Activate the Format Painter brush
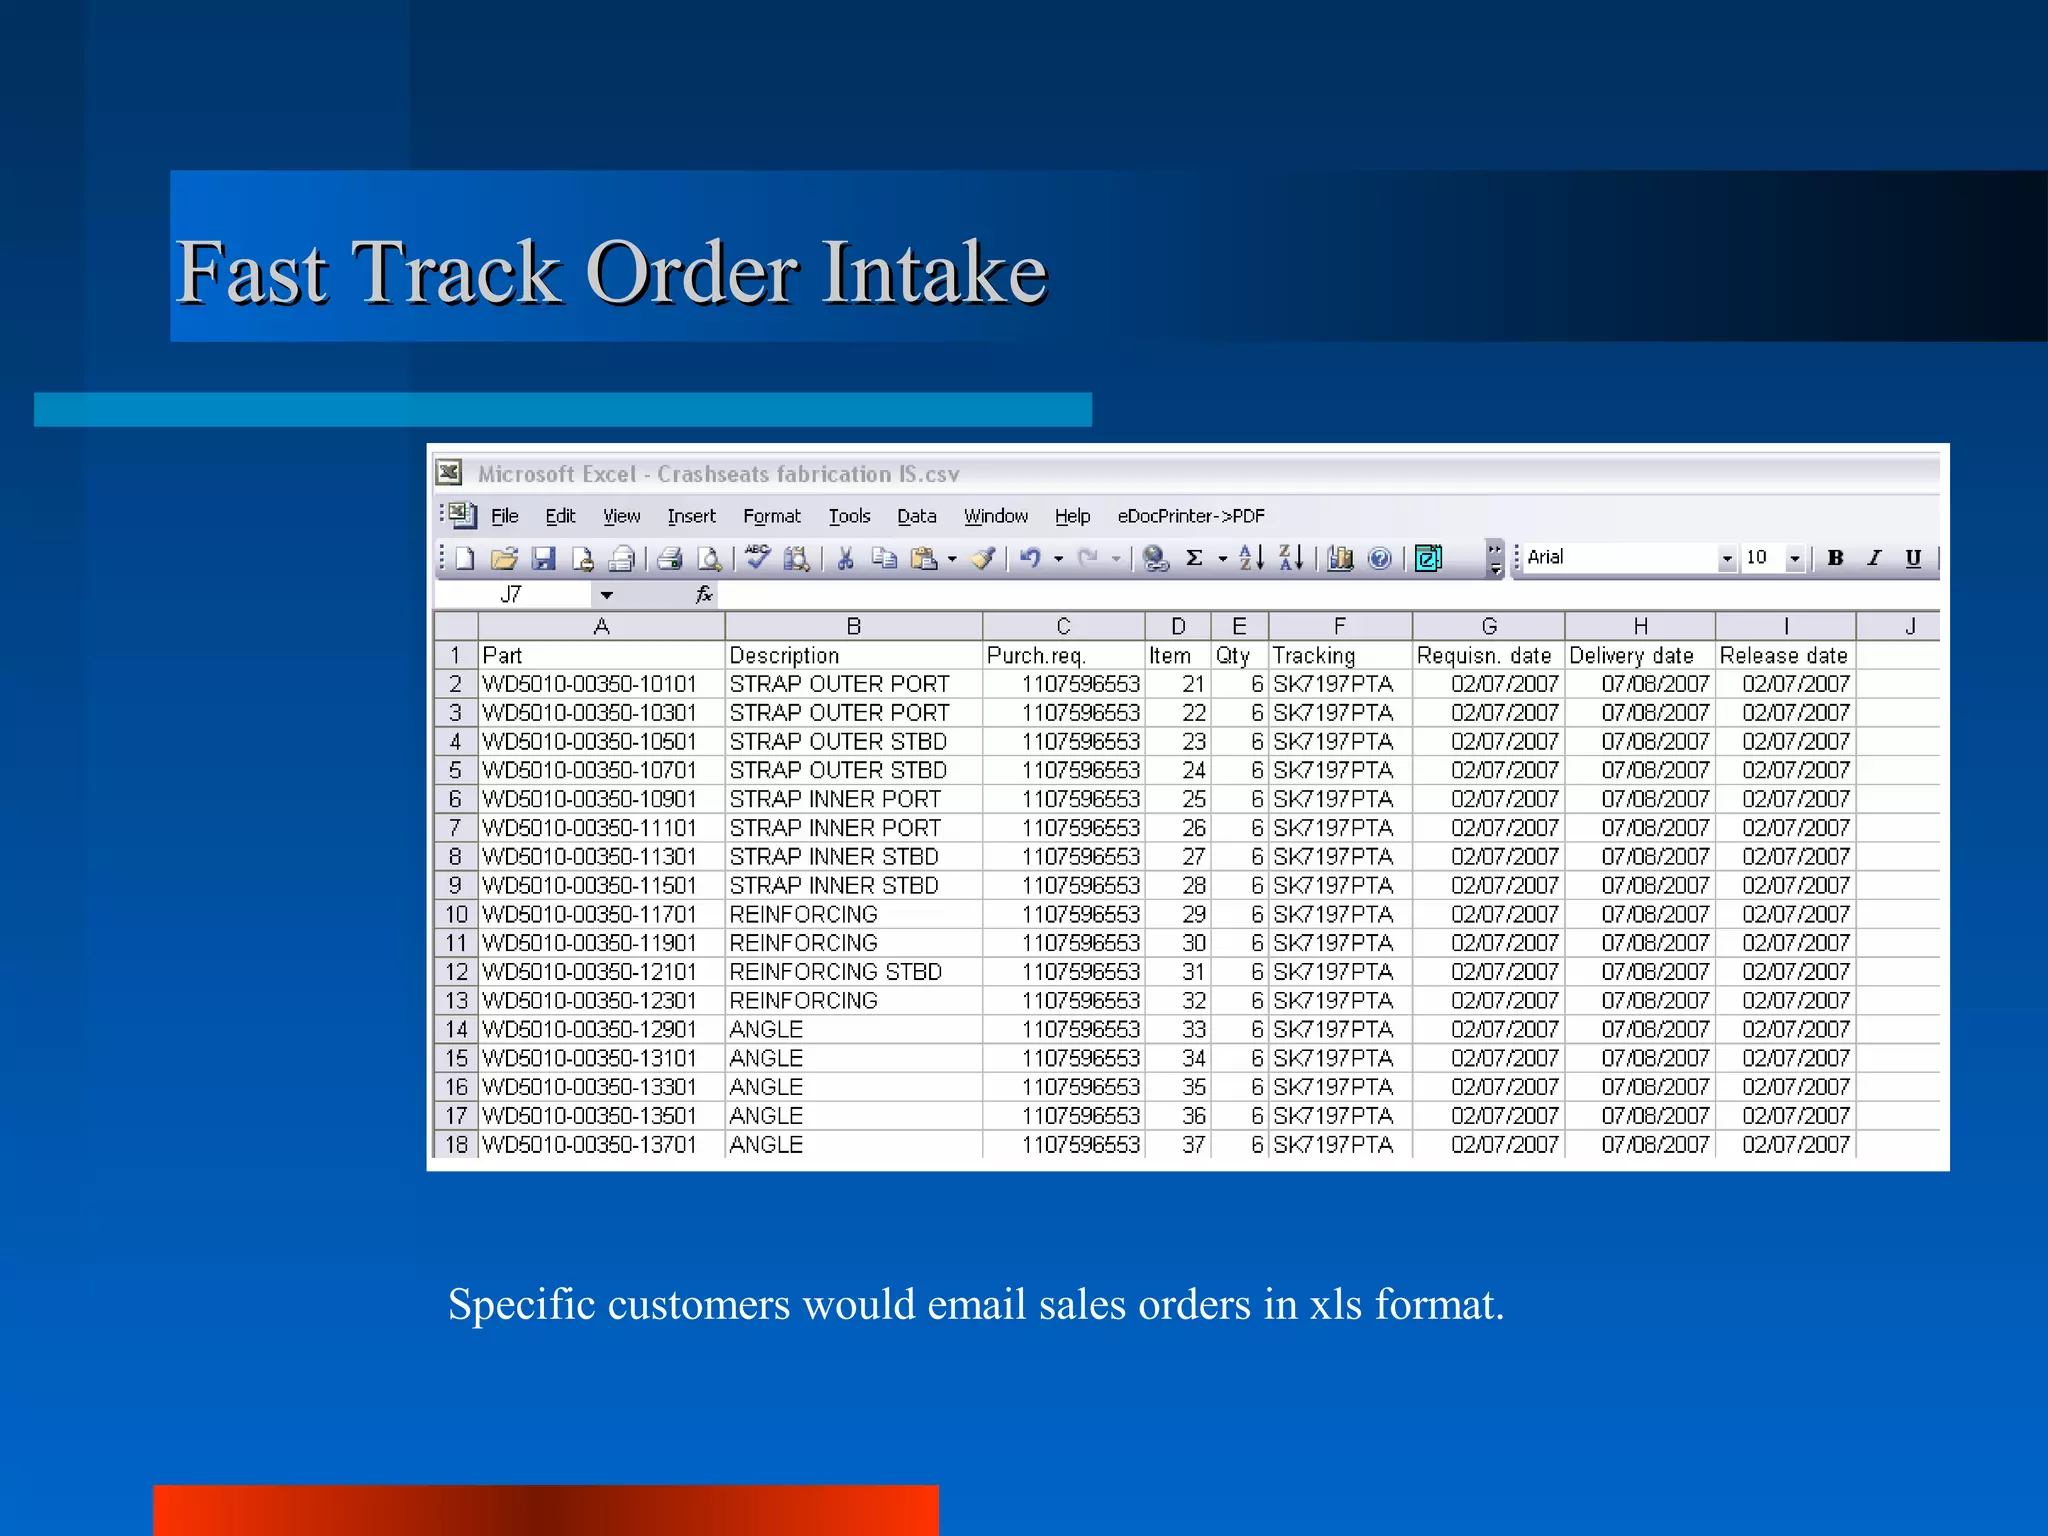Viewport: 2048px width, 1536px height. [x=983, y=558]
